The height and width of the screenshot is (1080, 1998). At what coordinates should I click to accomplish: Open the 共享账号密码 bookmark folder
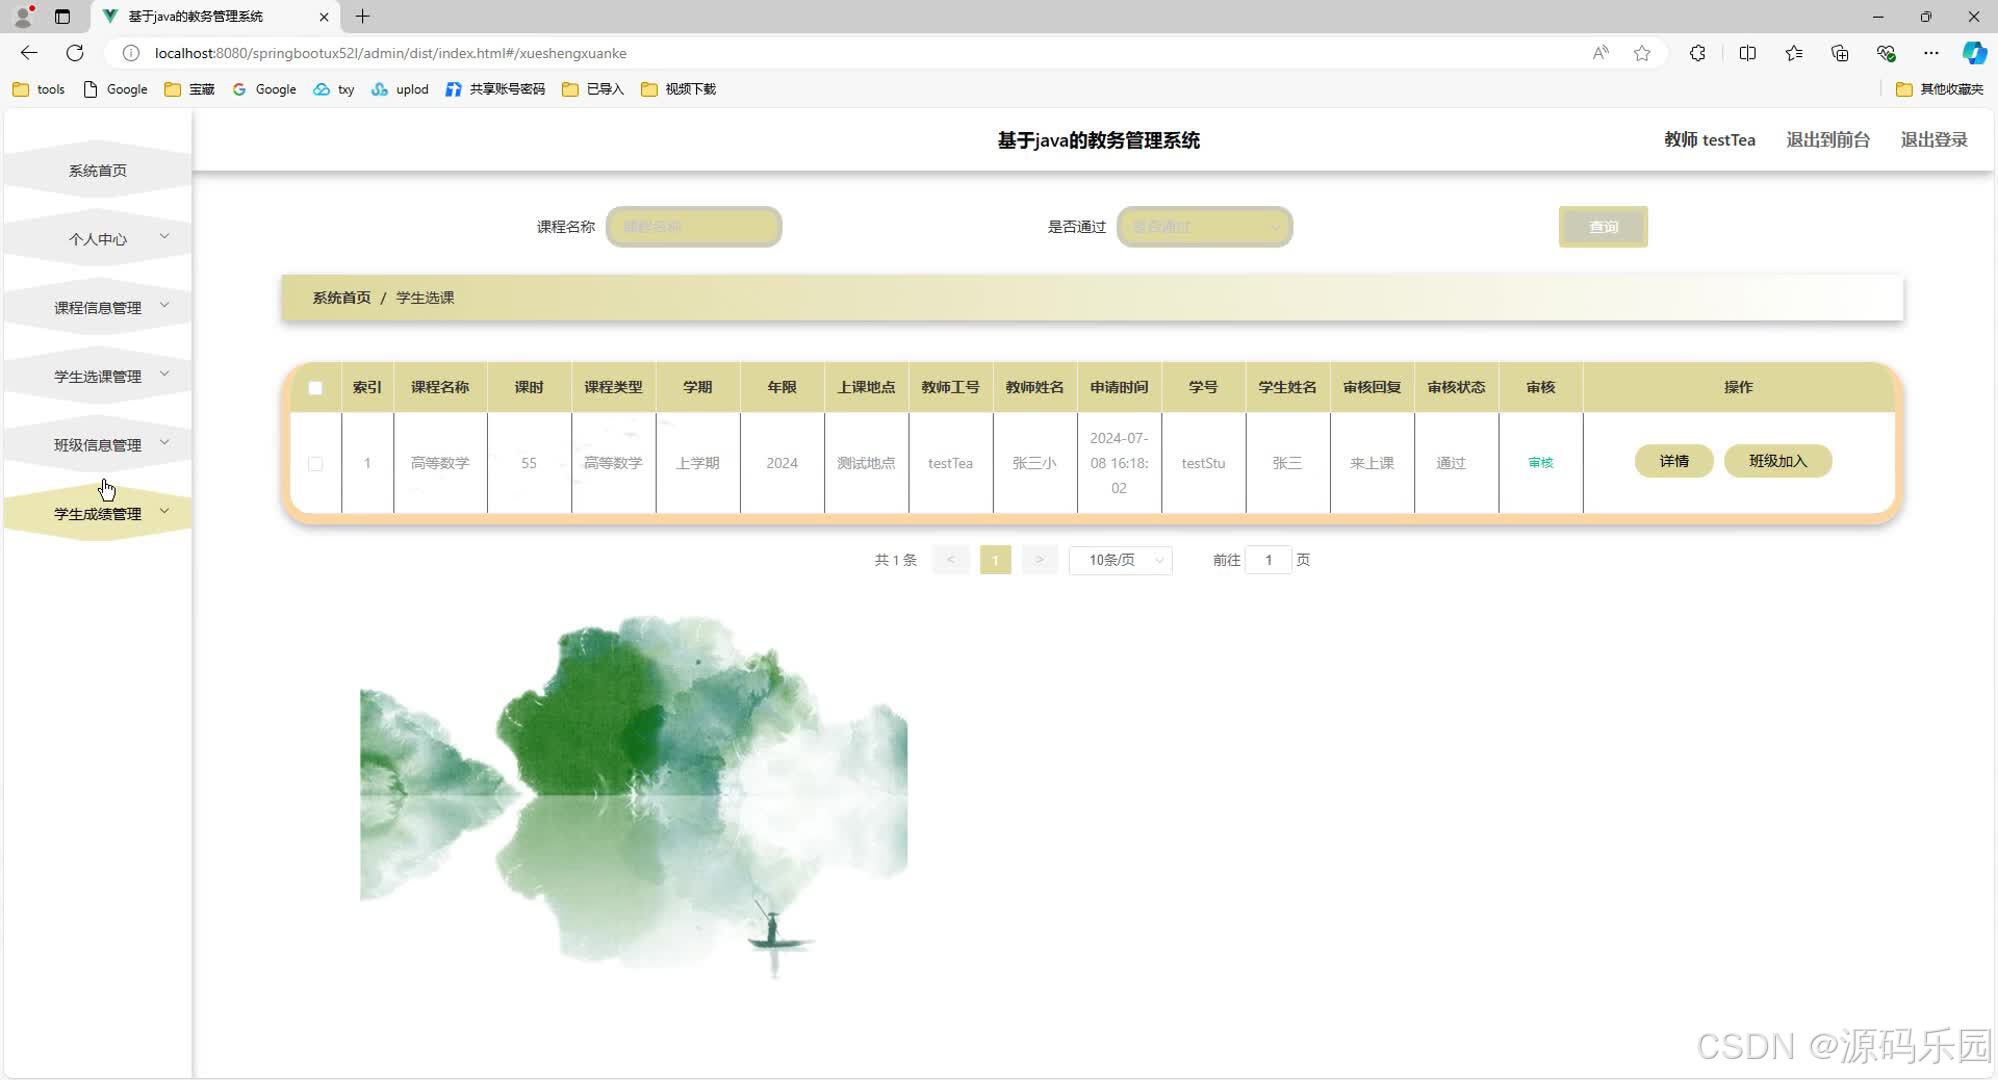pyautogui.click(x=495, y=89)
